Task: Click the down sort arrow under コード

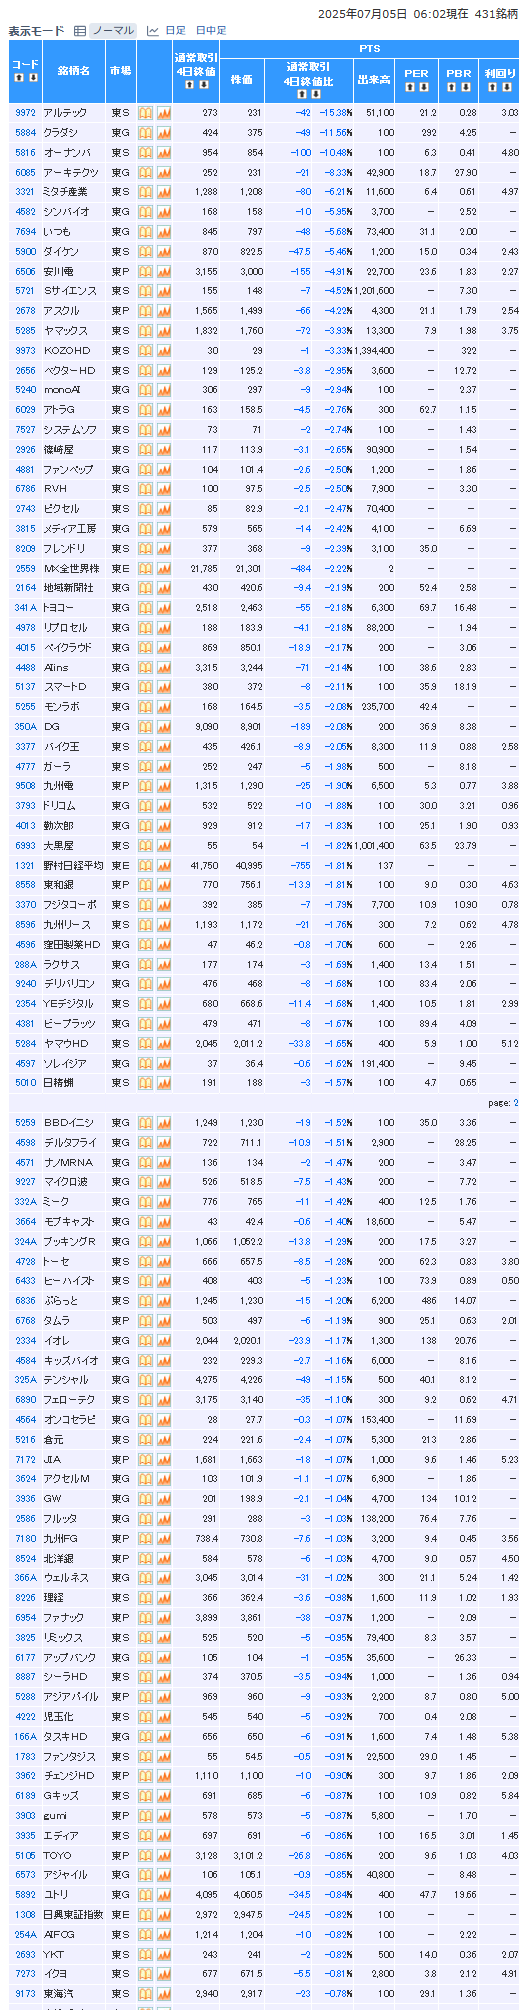Action: [32, 77]
